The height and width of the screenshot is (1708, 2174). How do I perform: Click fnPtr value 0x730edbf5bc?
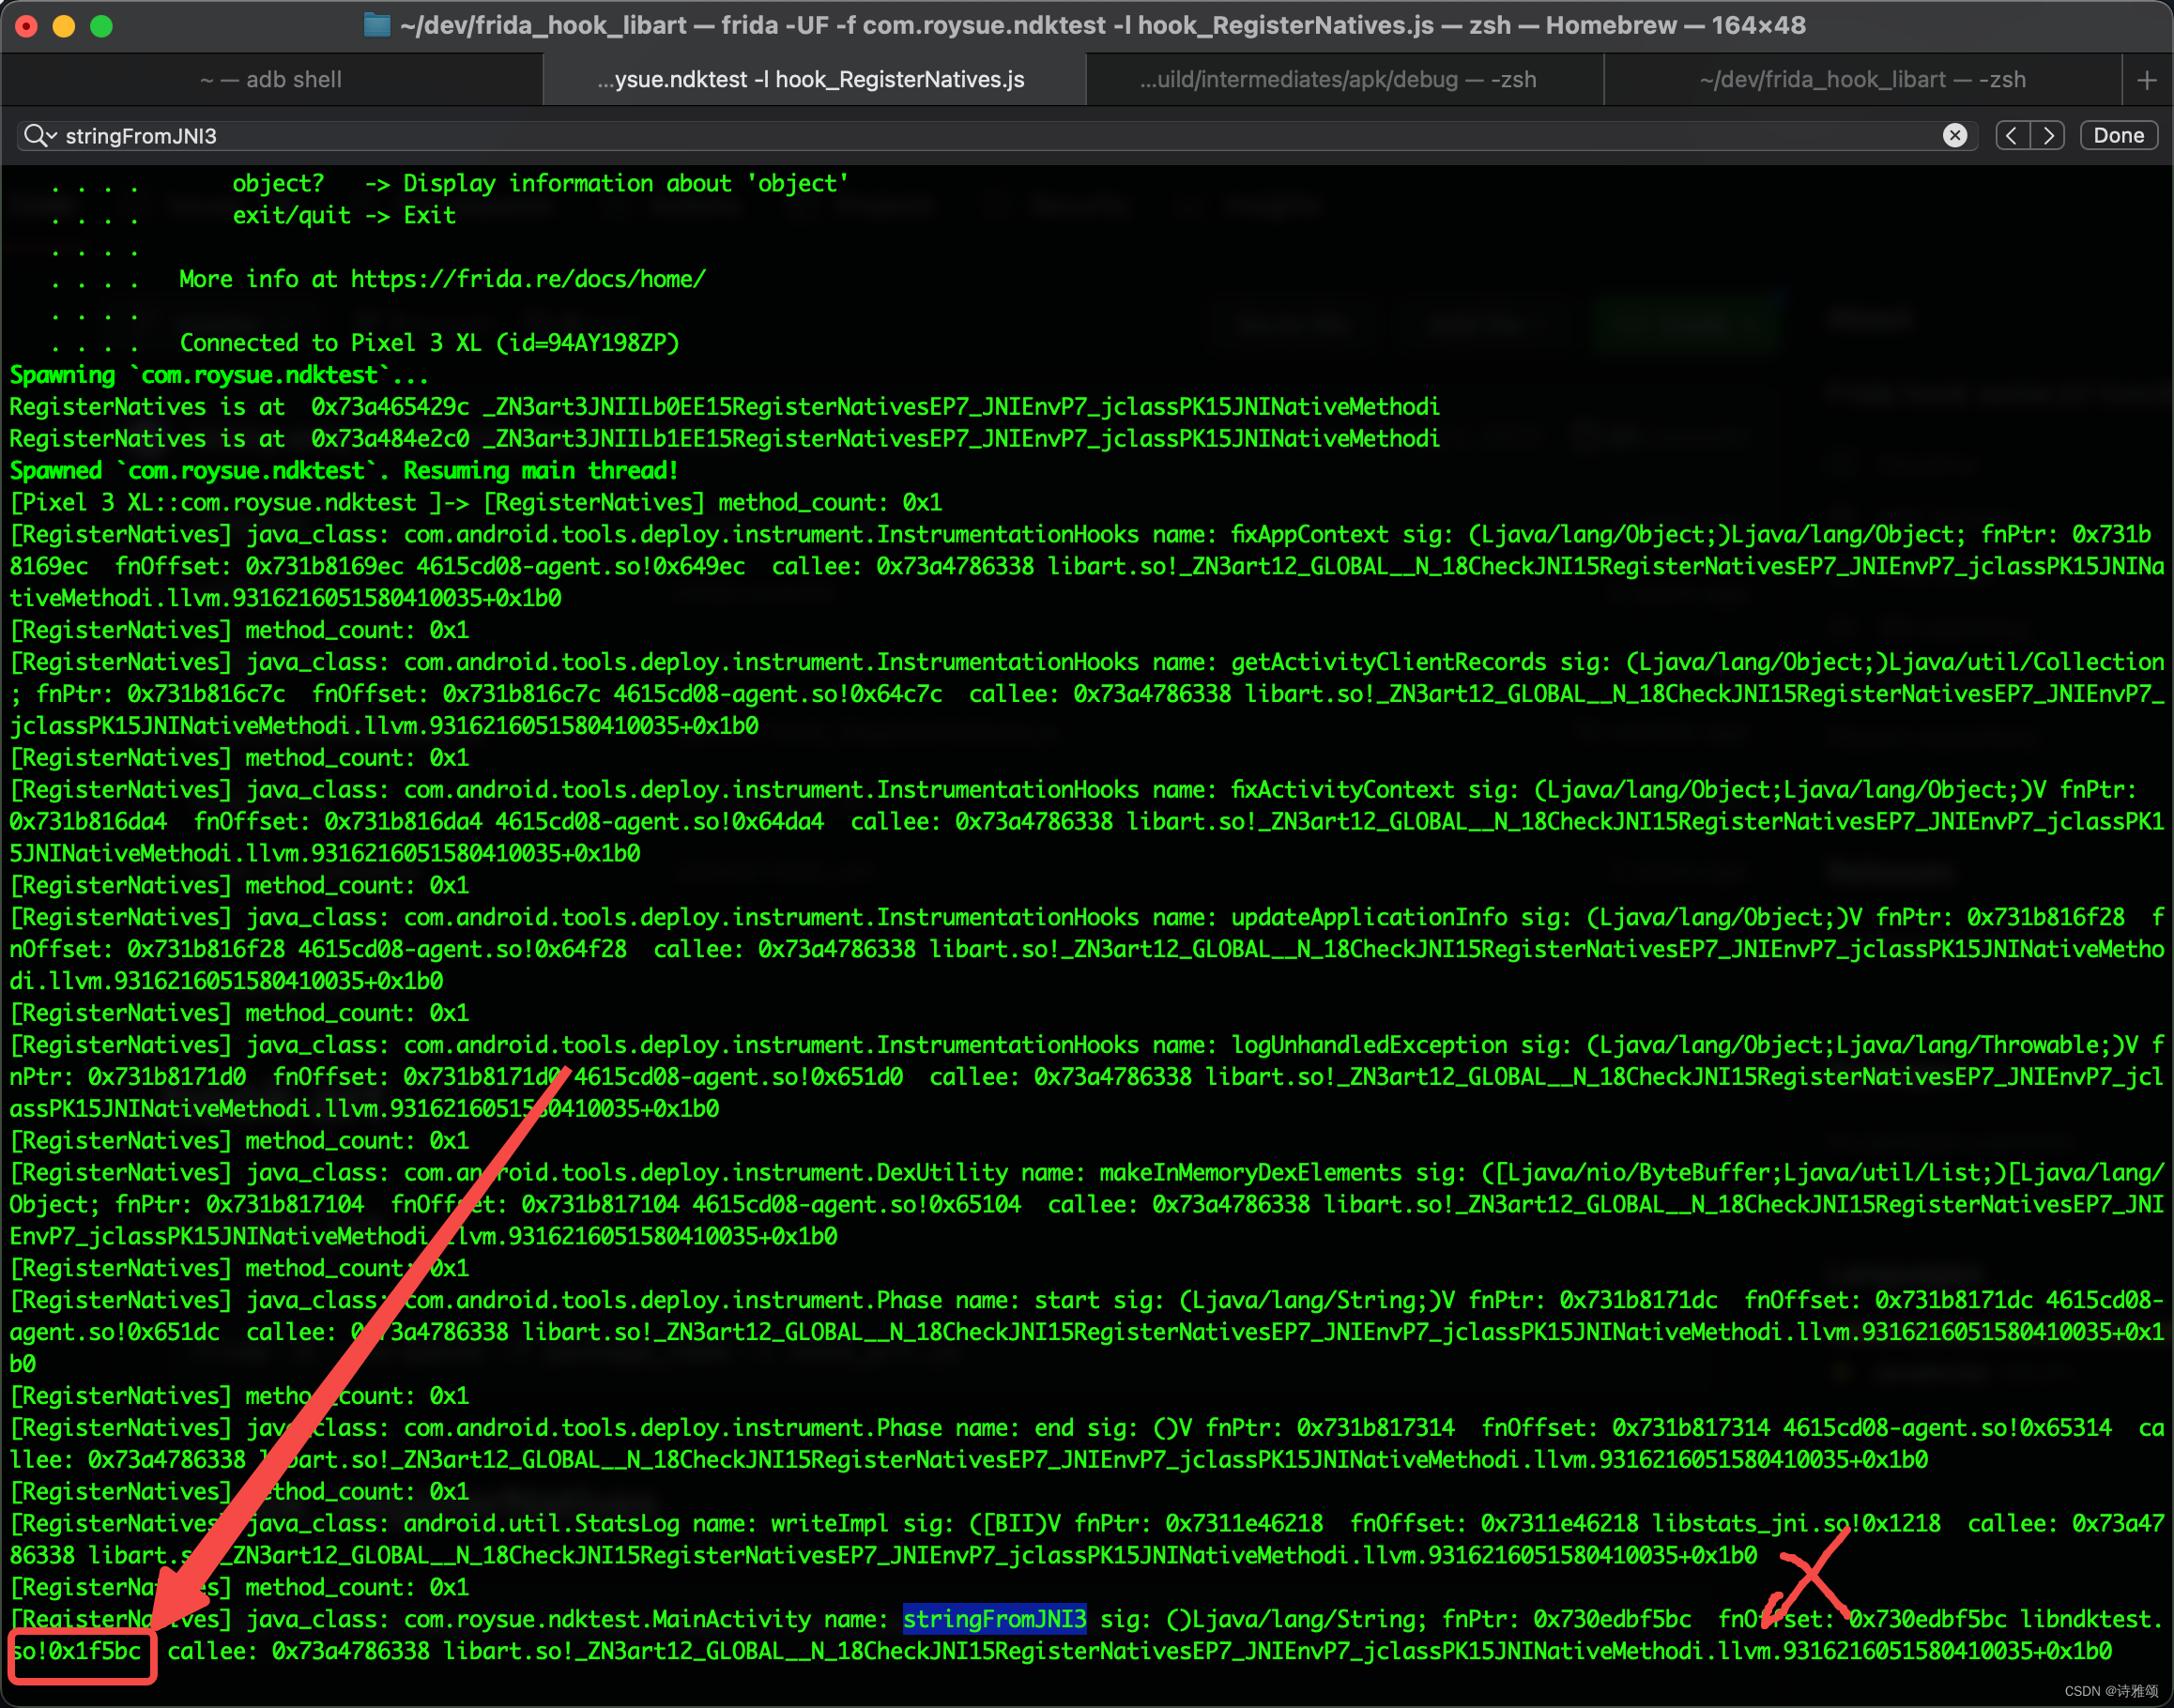(1612, 1619)
